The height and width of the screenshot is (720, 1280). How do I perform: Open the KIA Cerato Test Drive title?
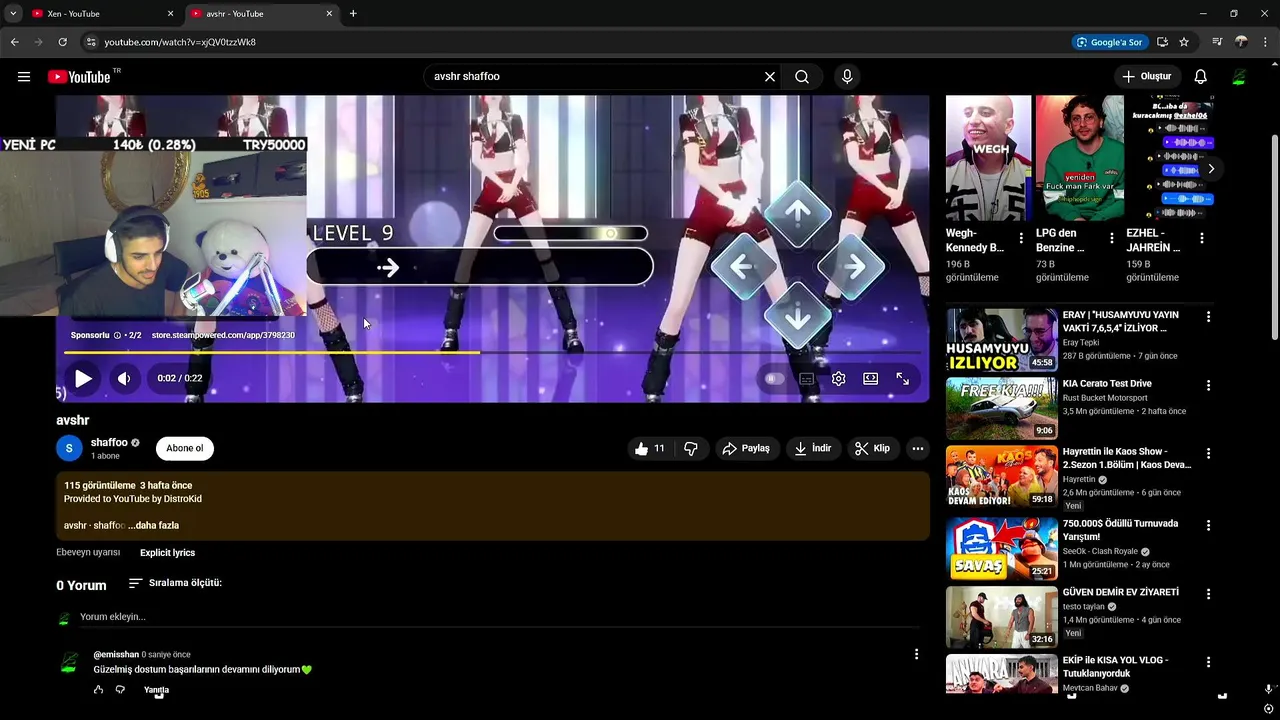click(x=1107, y=384)
